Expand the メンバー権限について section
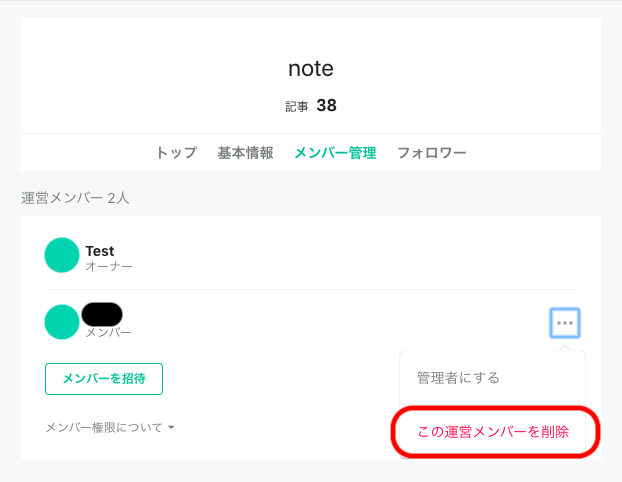This screenshot has height=482, width=622. click(110, 427)
